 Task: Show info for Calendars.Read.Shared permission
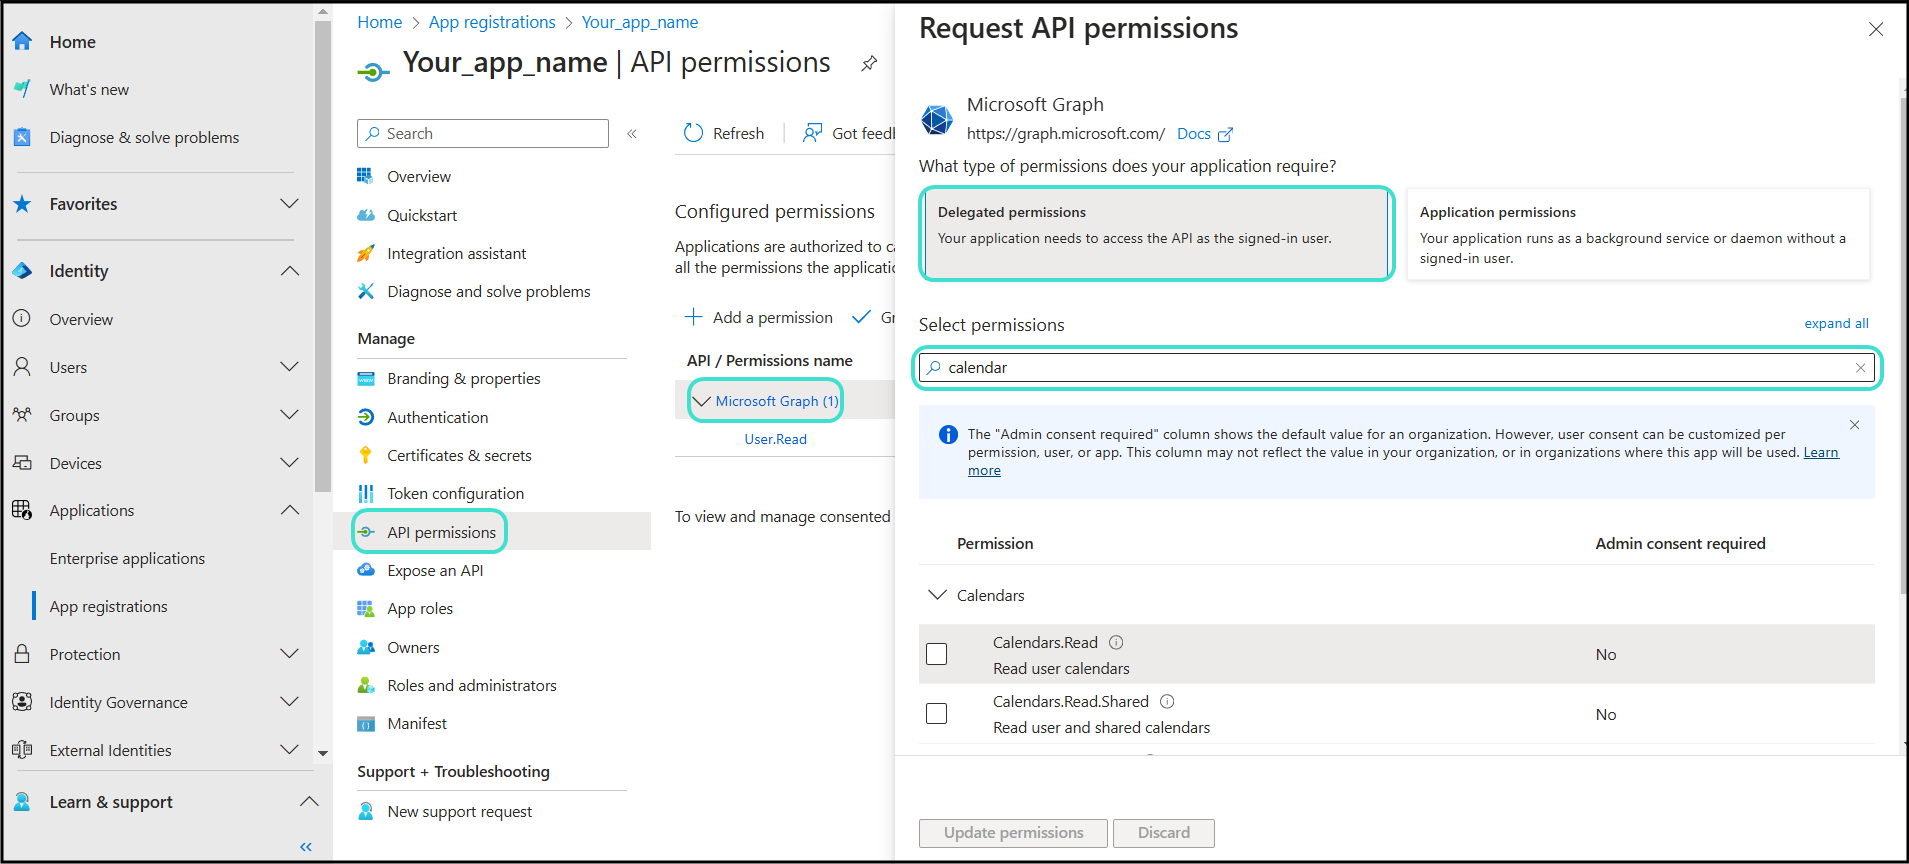click(x=1167, y=702)
